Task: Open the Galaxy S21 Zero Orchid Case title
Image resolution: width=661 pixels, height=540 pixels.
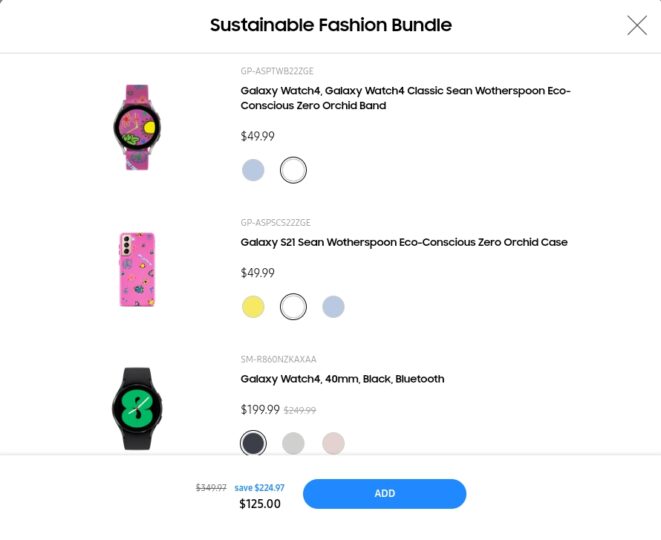Action: coord(404,242)
